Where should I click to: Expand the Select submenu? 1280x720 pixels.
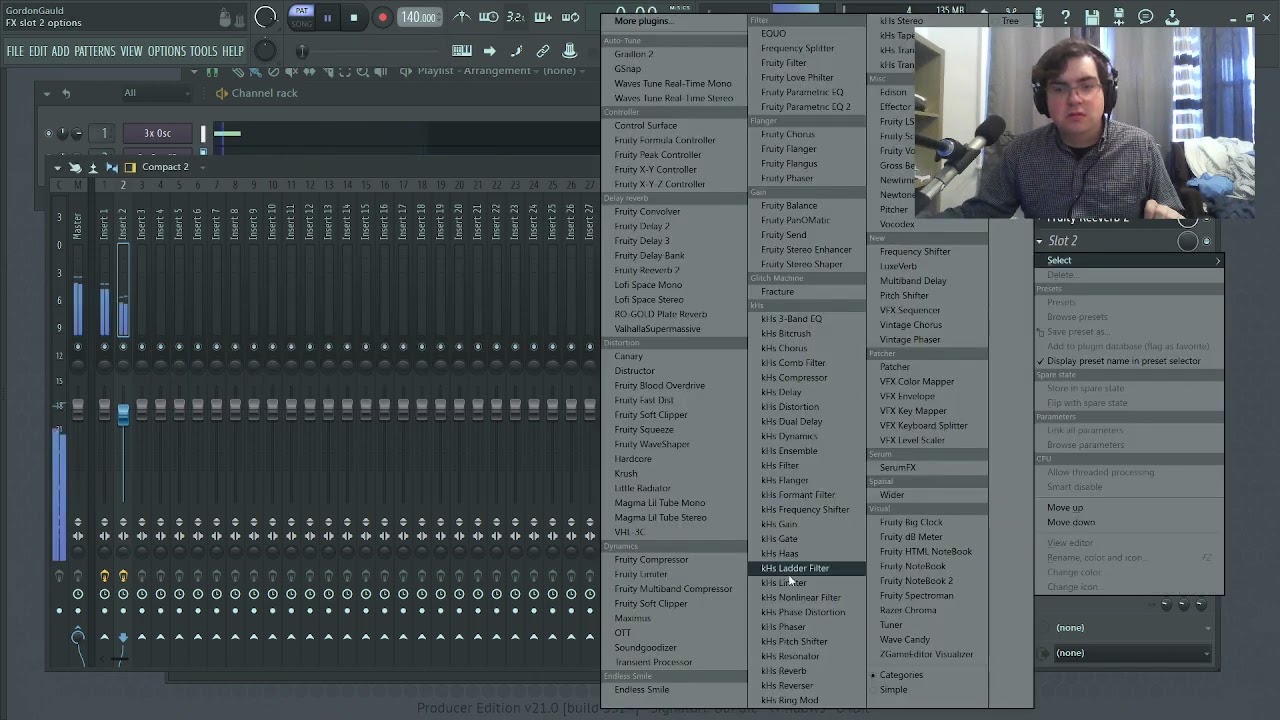coord(1129,260)
